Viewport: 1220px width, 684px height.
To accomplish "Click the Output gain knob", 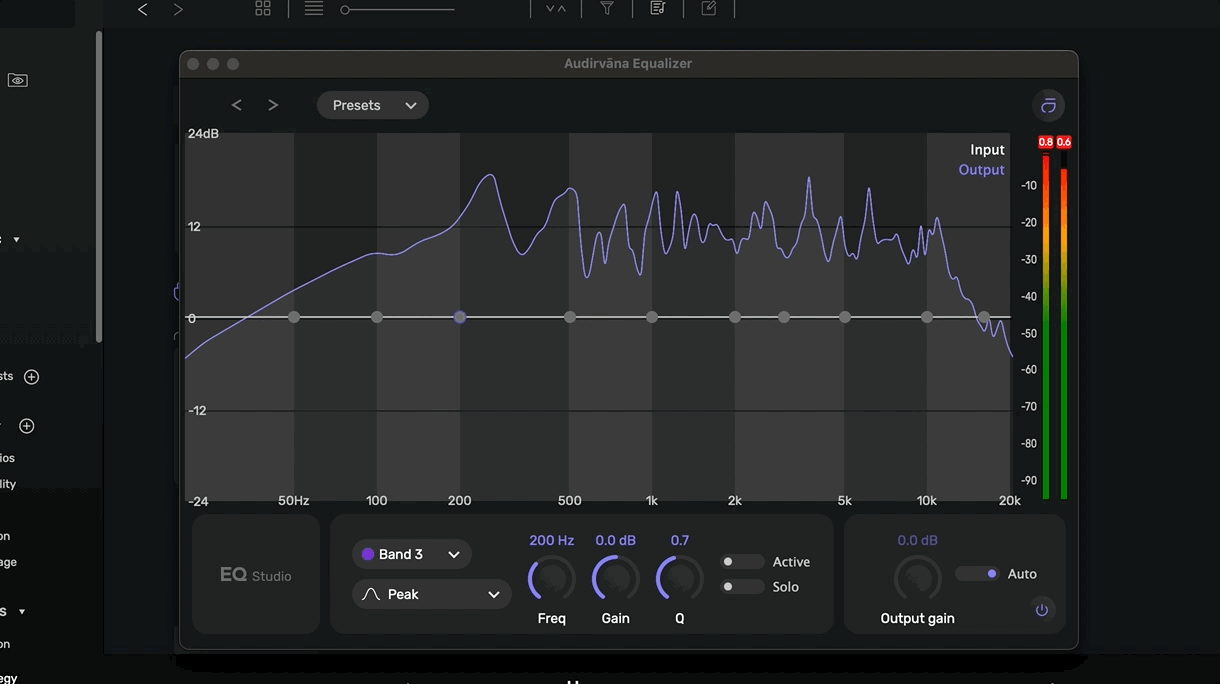I will pos(917,580).
